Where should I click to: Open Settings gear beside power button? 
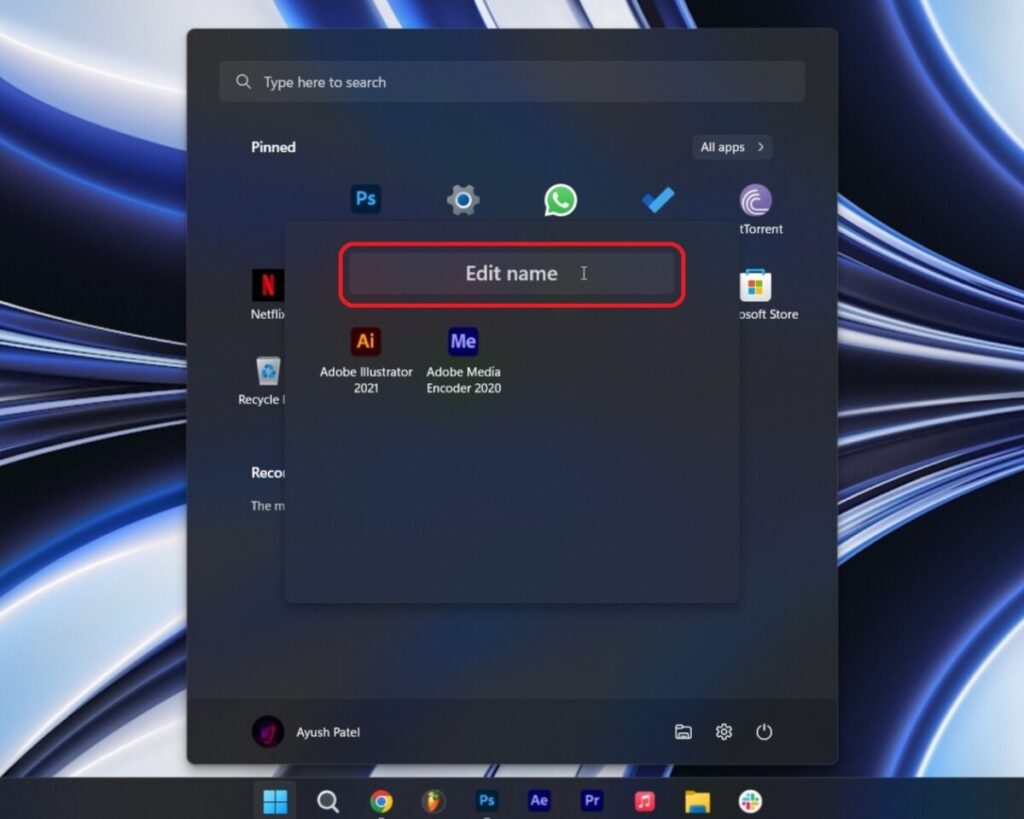724,732
